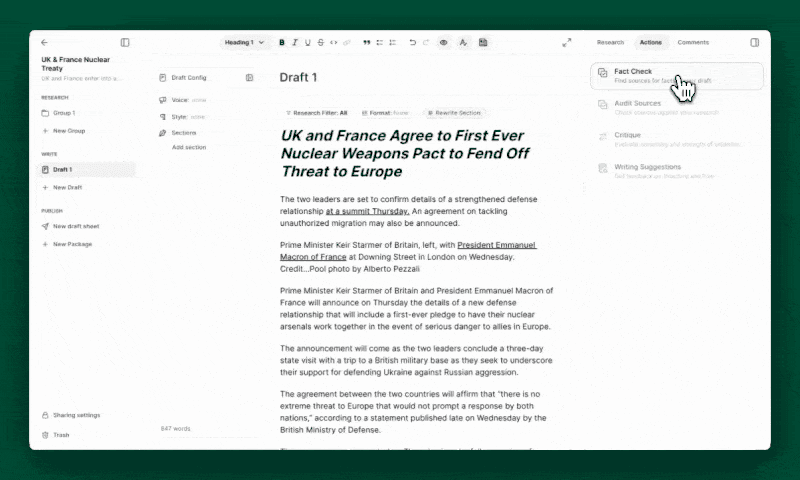The width and height of the screenshot is (800, 480).
Task: Insert a link with the chain icon
Action: coord(347,42)
